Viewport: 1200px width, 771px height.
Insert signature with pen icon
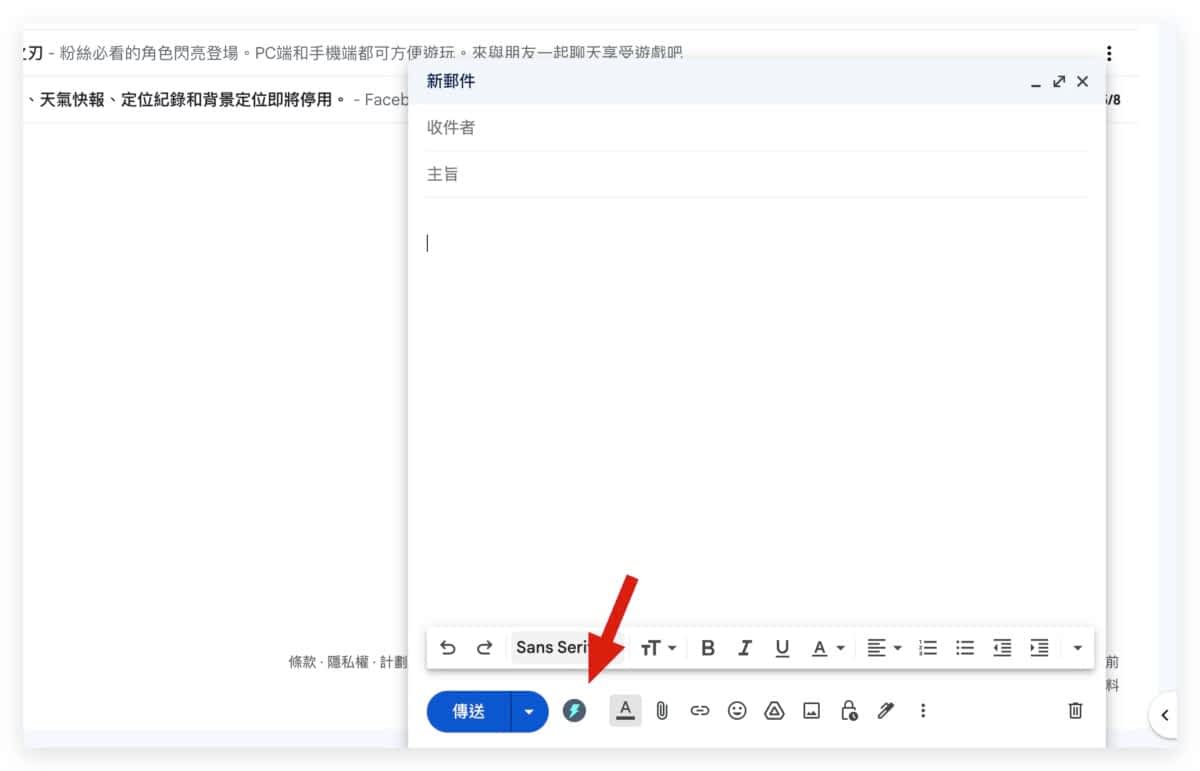(x=886, y=711)
